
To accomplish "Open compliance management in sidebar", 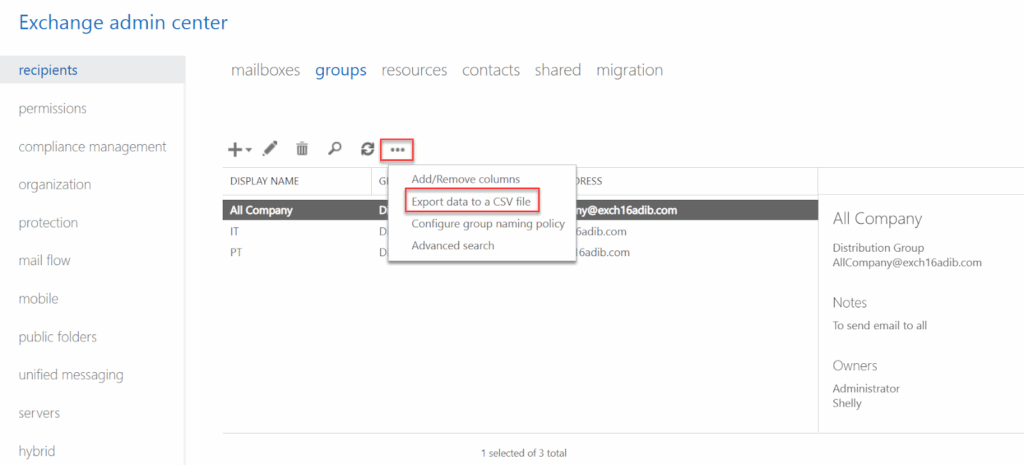I will tap(92, 146).
